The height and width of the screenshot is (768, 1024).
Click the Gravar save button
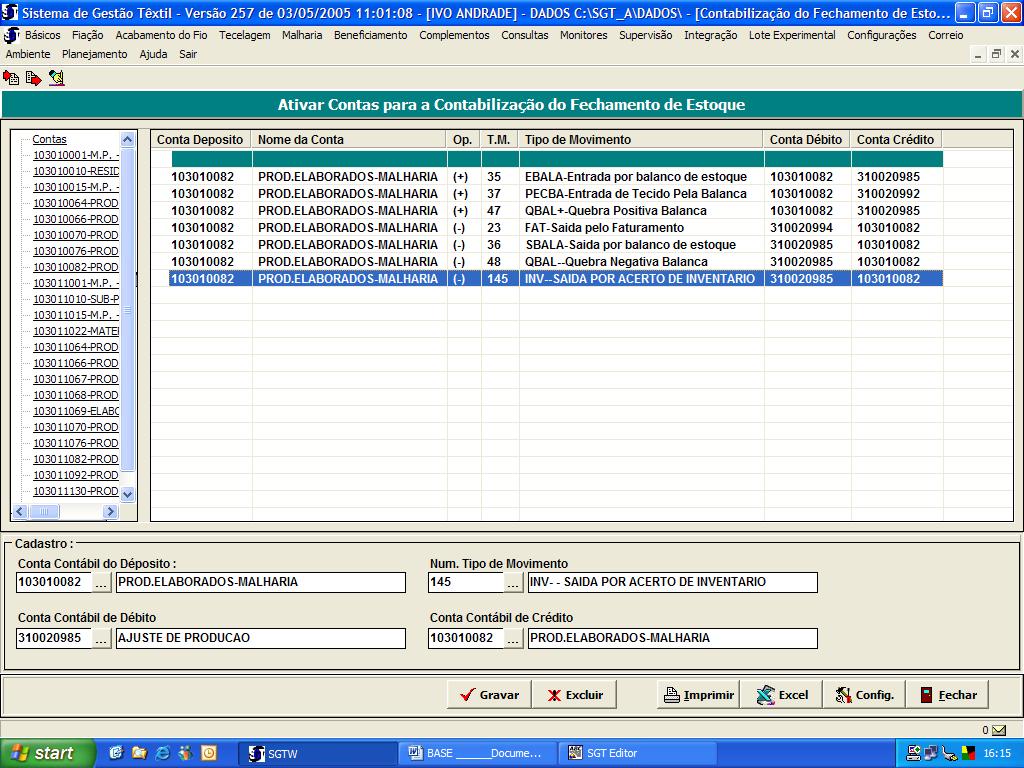(x=488, y=695)
